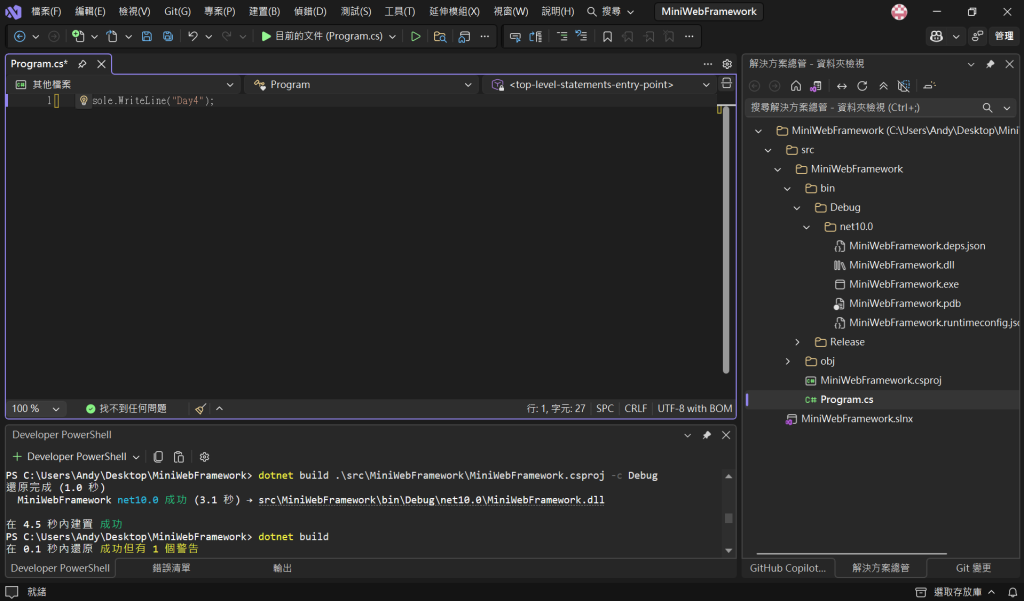The image size is (1024, 601).
Task: Toggle auto-hide pin of Solution Explorer panel
Action: (990, 64)
